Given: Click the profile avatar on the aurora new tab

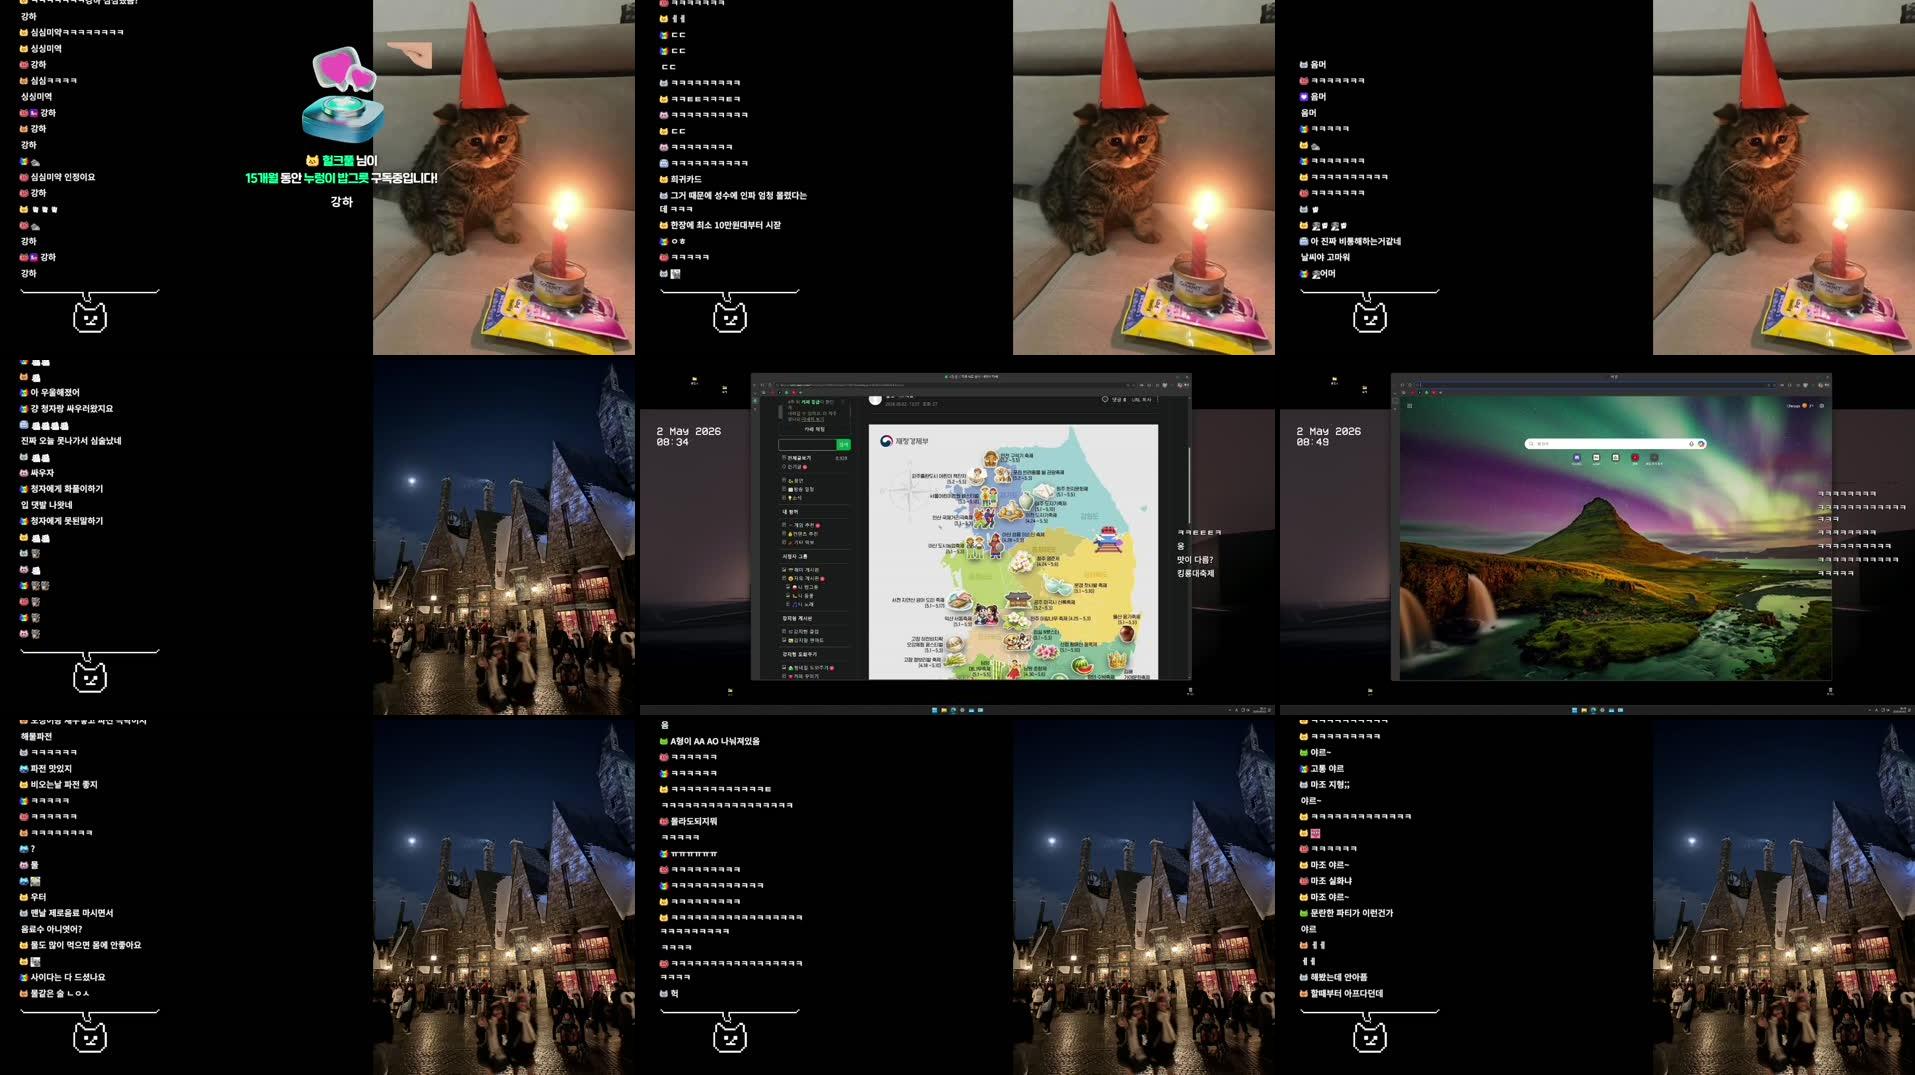Looking at the screenshot, I should coord(1804,406).
